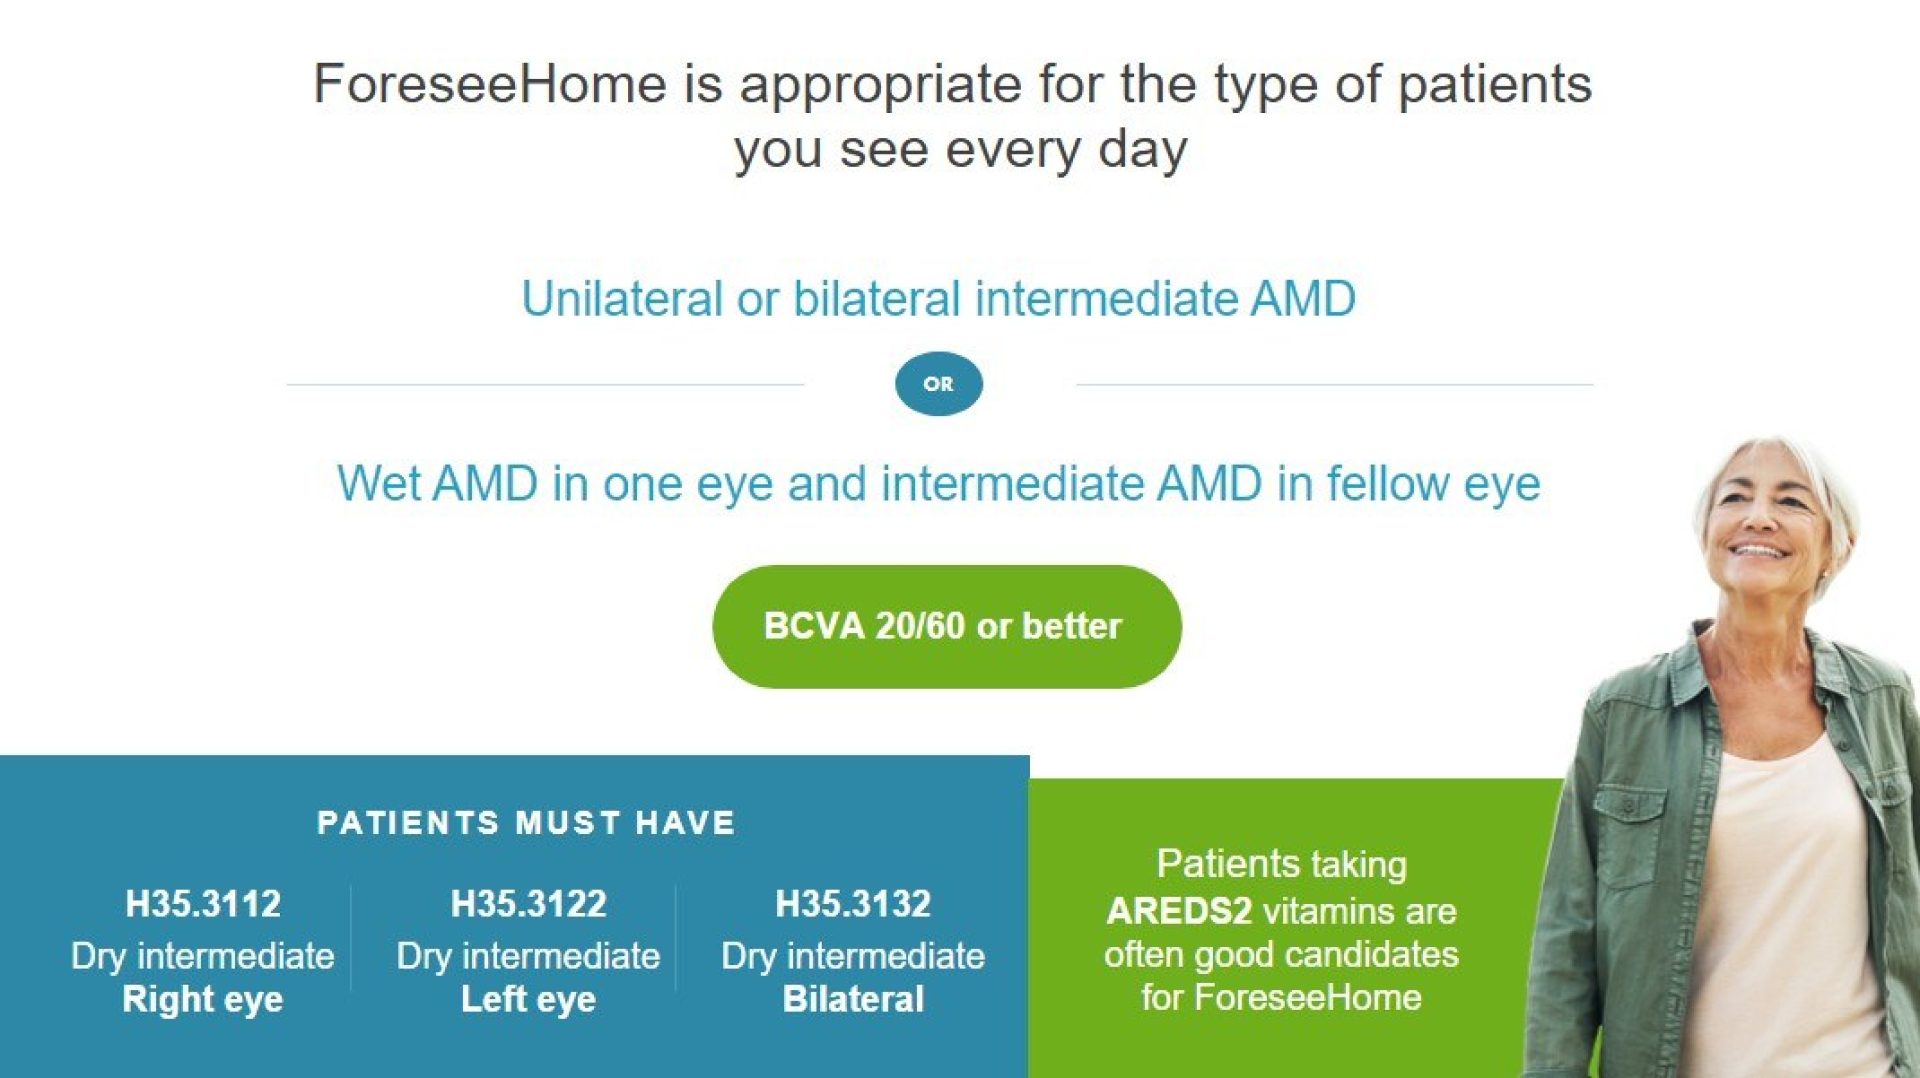Click the Wet AMD in one eye line
The height and width of the screenshot is (1078, 1920).
click(x=938, y=484)
